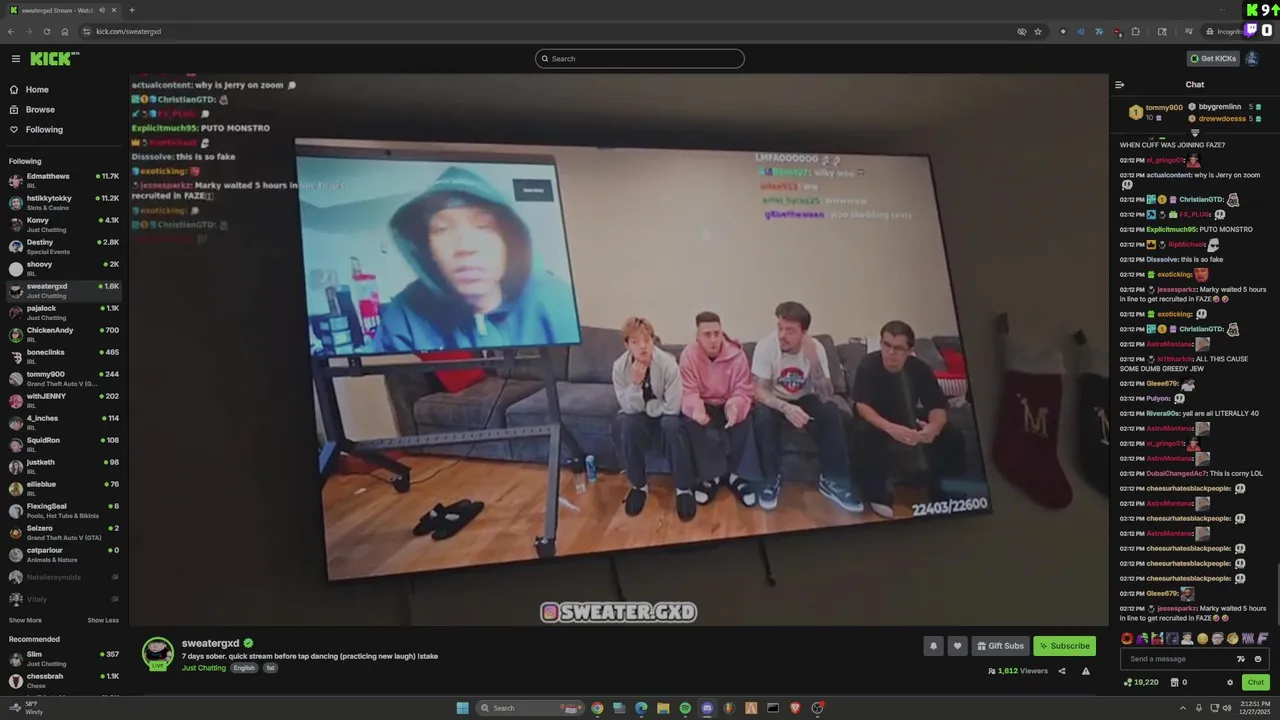This screenshot has height=720, width=1280.
Task: Select the F emote in quick row
Action: 1263,638
